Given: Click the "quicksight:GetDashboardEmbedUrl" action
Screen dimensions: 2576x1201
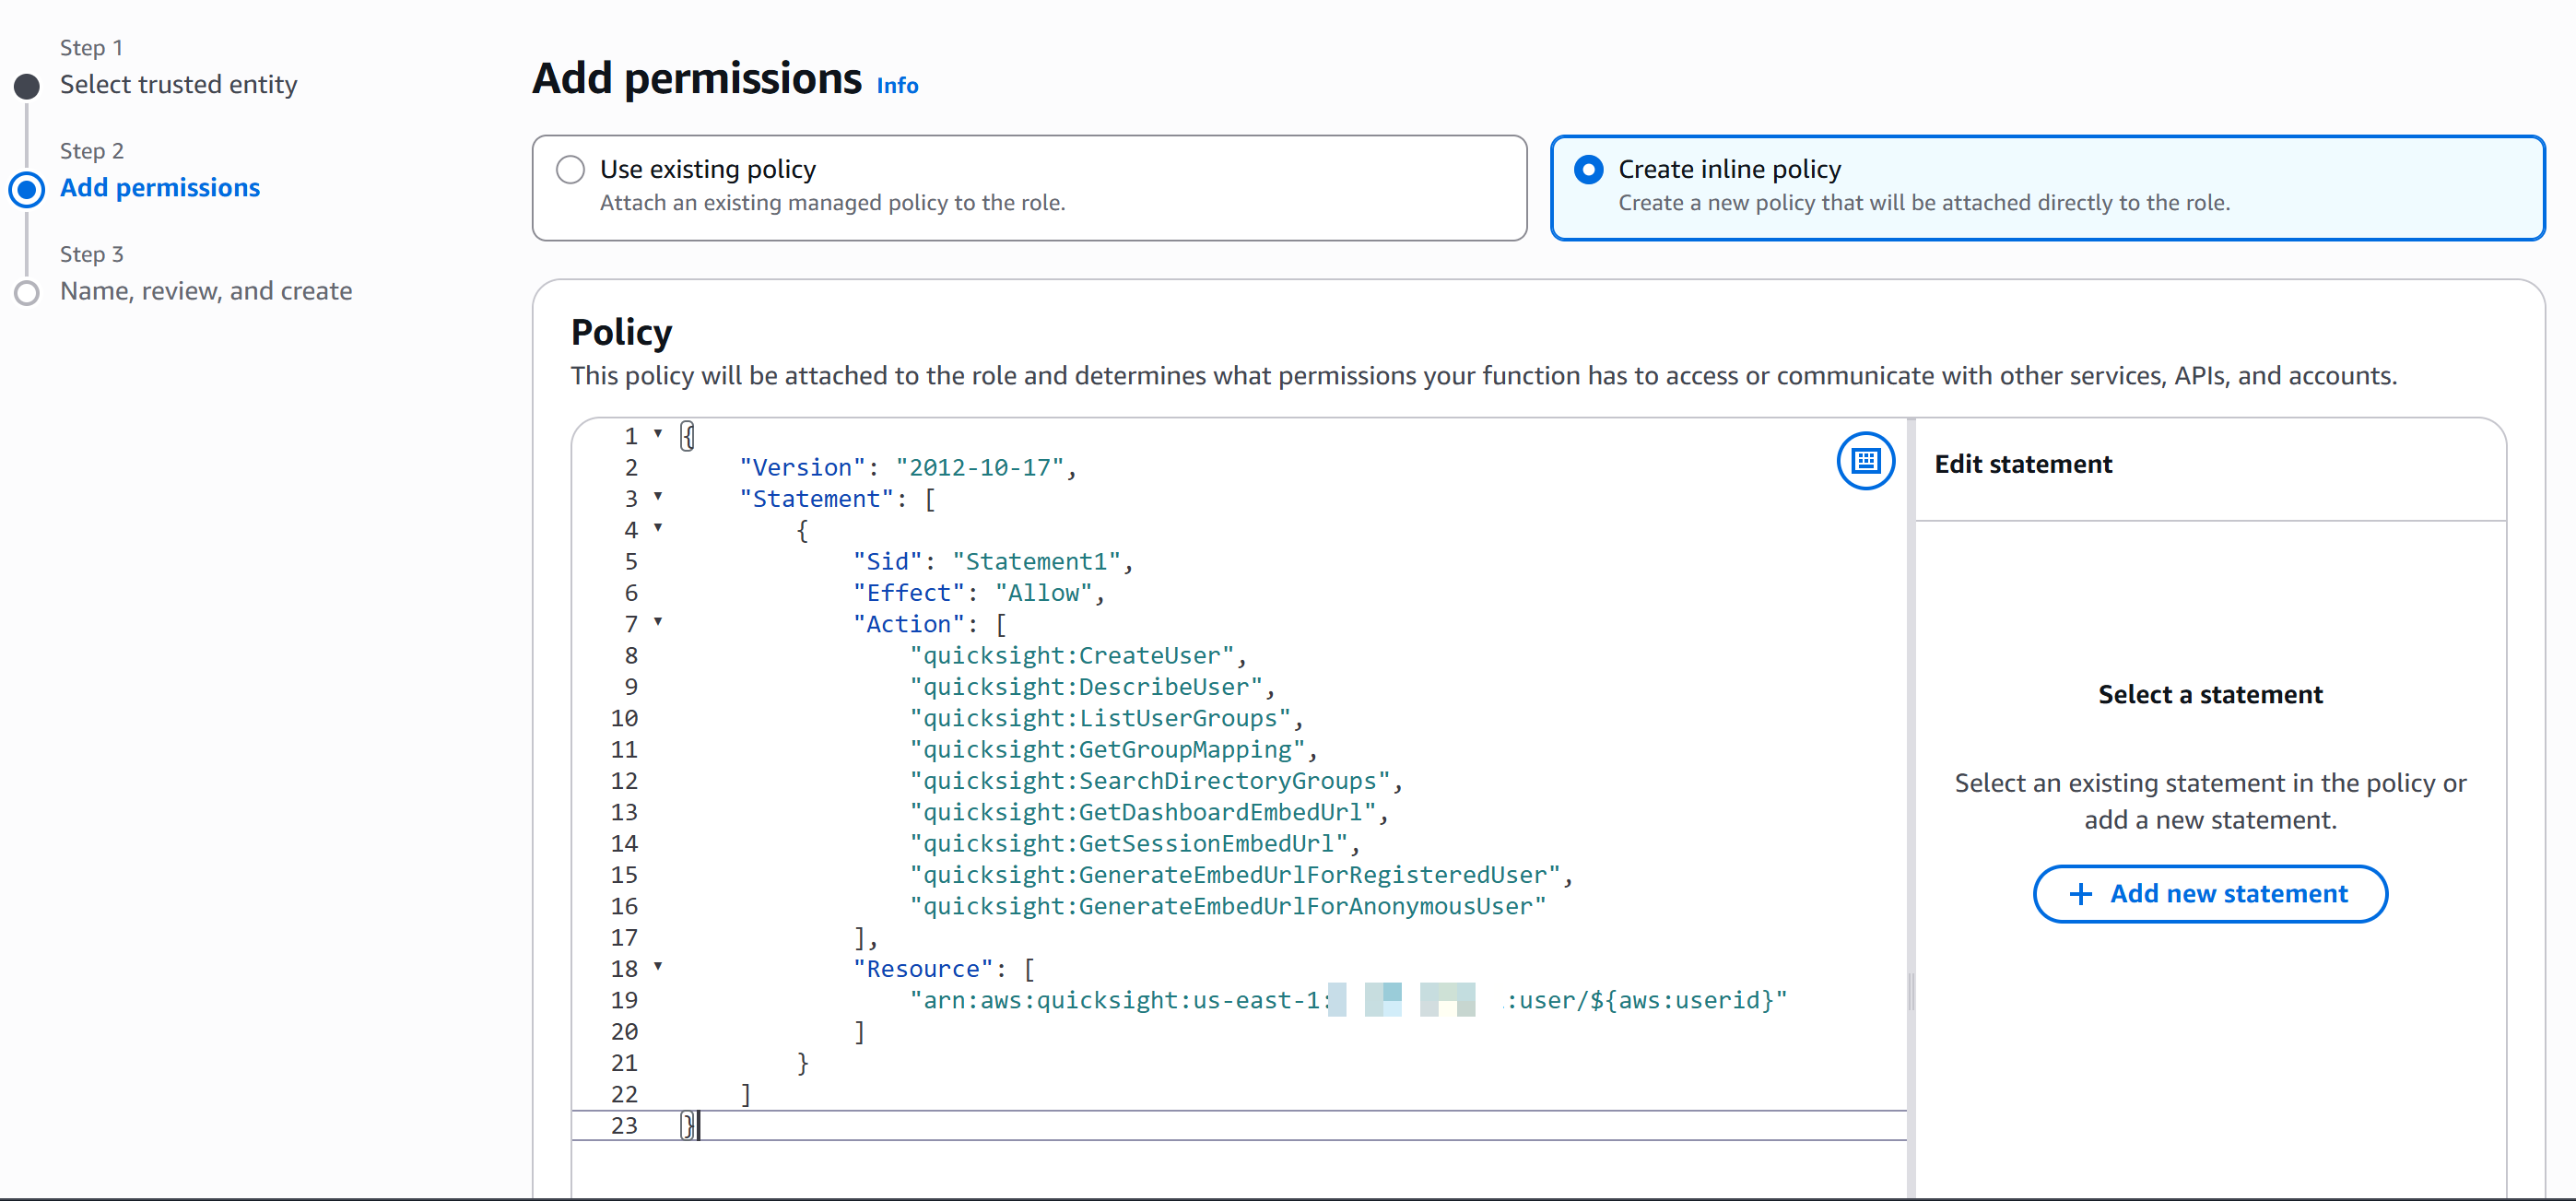Looking at the screenshot, I should pyautogui.click(x=1143, y=812).
